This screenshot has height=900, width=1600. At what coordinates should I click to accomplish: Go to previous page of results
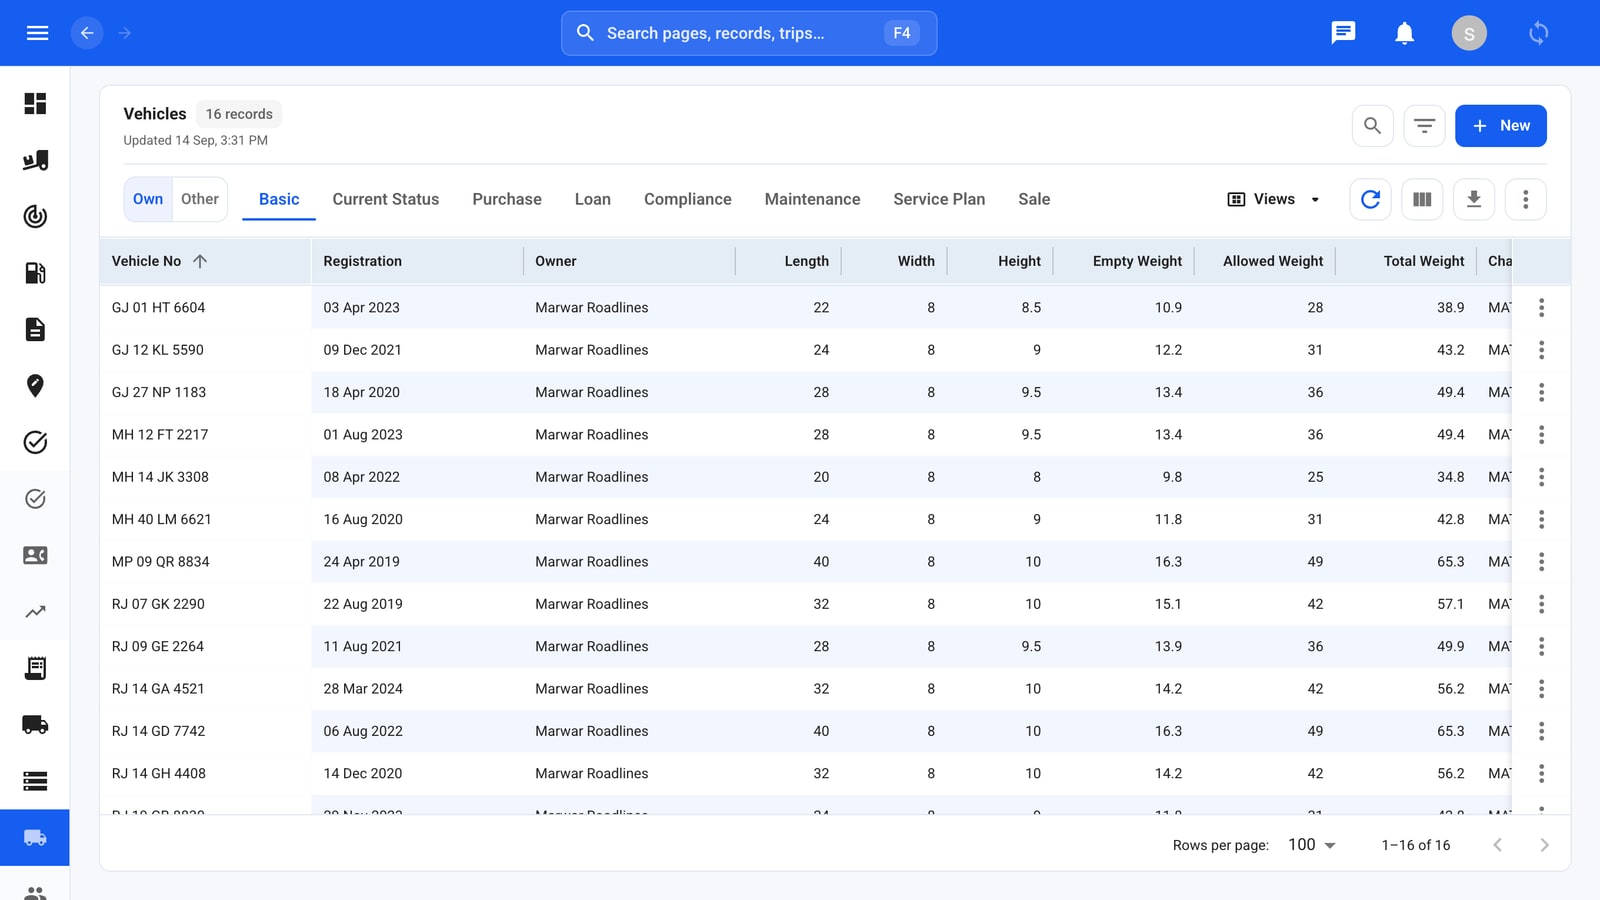1497,845
